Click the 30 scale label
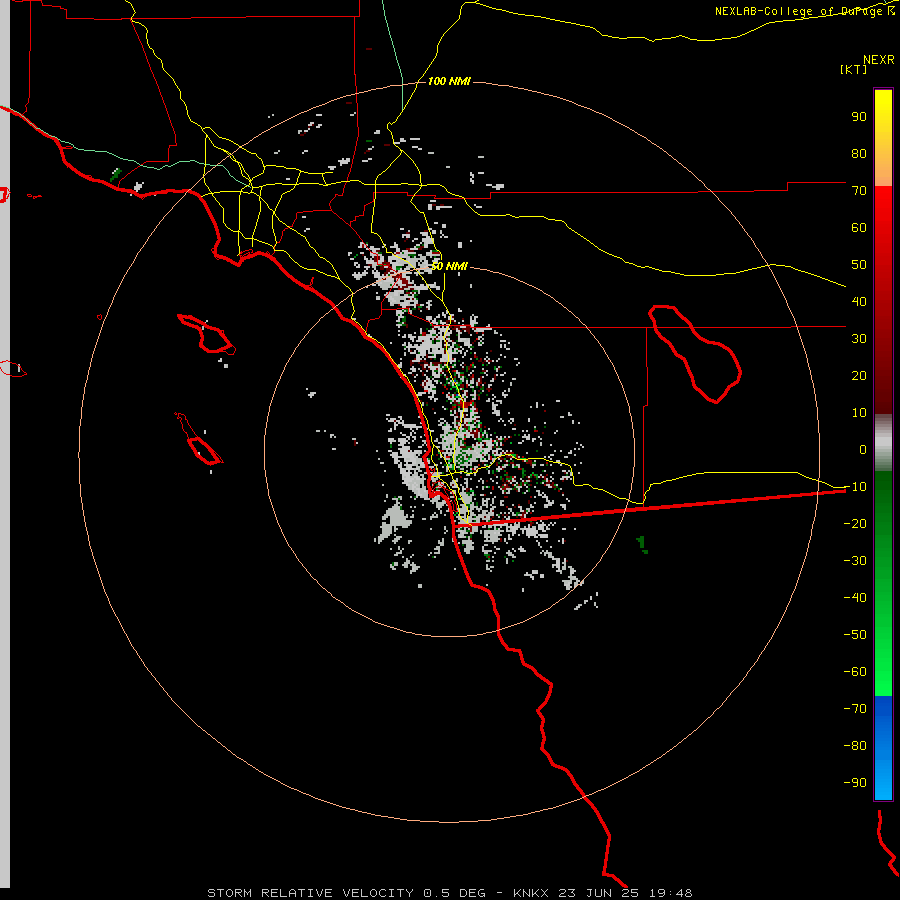The image size is (900, 900). [x=859, y=339]
